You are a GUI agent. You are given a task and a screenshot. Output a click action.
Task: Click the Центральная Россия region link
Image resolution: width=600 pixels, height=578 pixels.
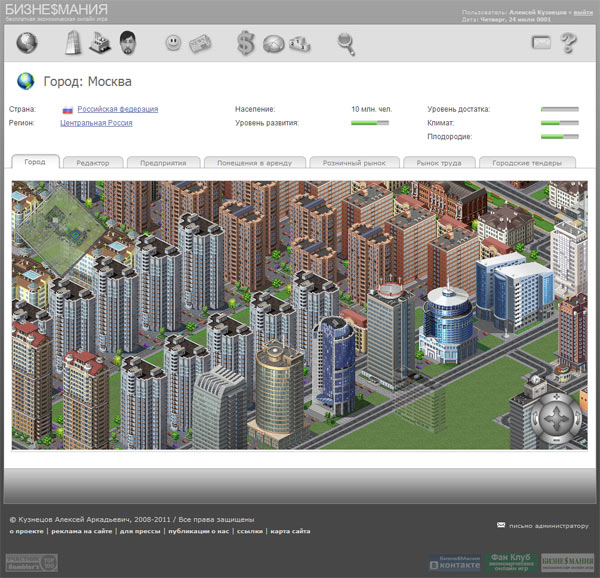click(96, 123)
